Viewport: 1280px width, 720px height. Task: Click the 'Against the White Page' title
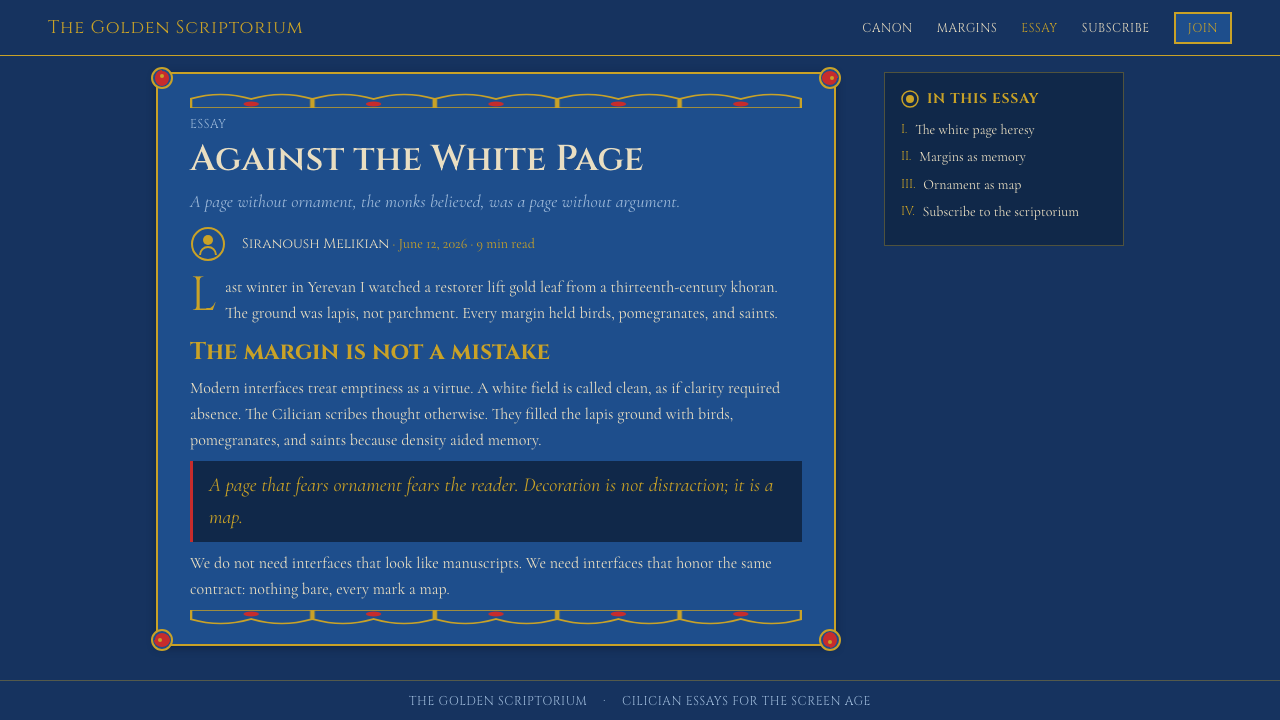tap(416, 158)
